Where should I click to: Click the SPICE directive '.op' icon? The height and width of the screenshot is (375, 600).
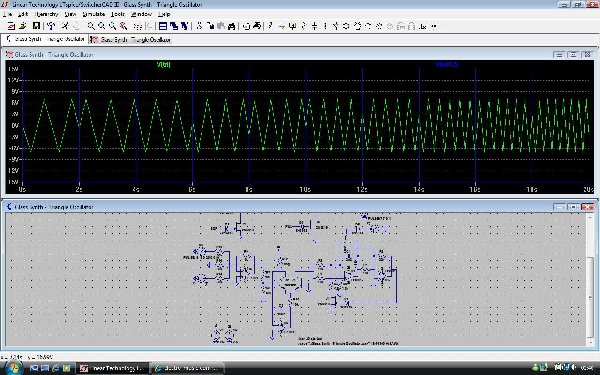(434, 26)
